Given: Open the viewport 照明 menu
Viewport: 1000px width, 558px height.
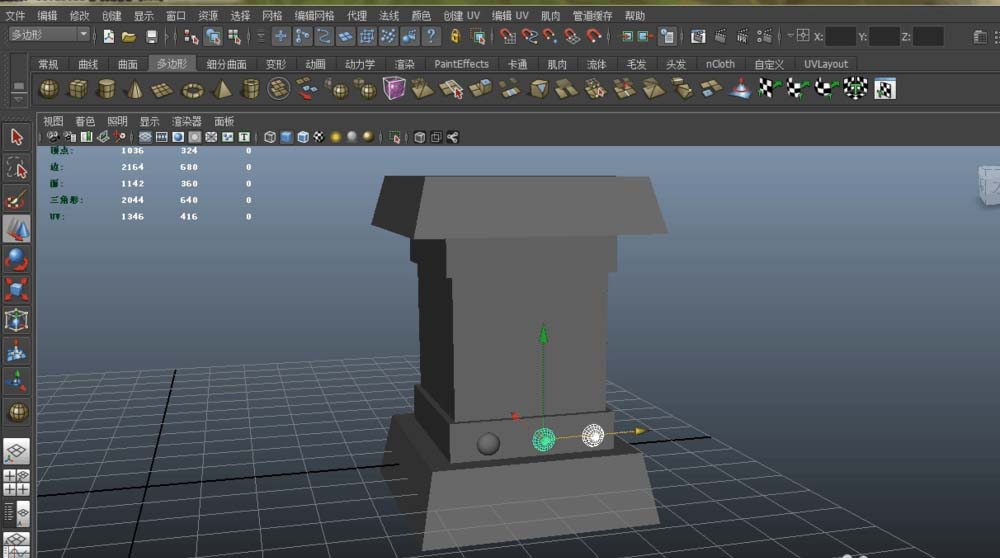Looking at the screenshot, I should (x=117, y=121).
